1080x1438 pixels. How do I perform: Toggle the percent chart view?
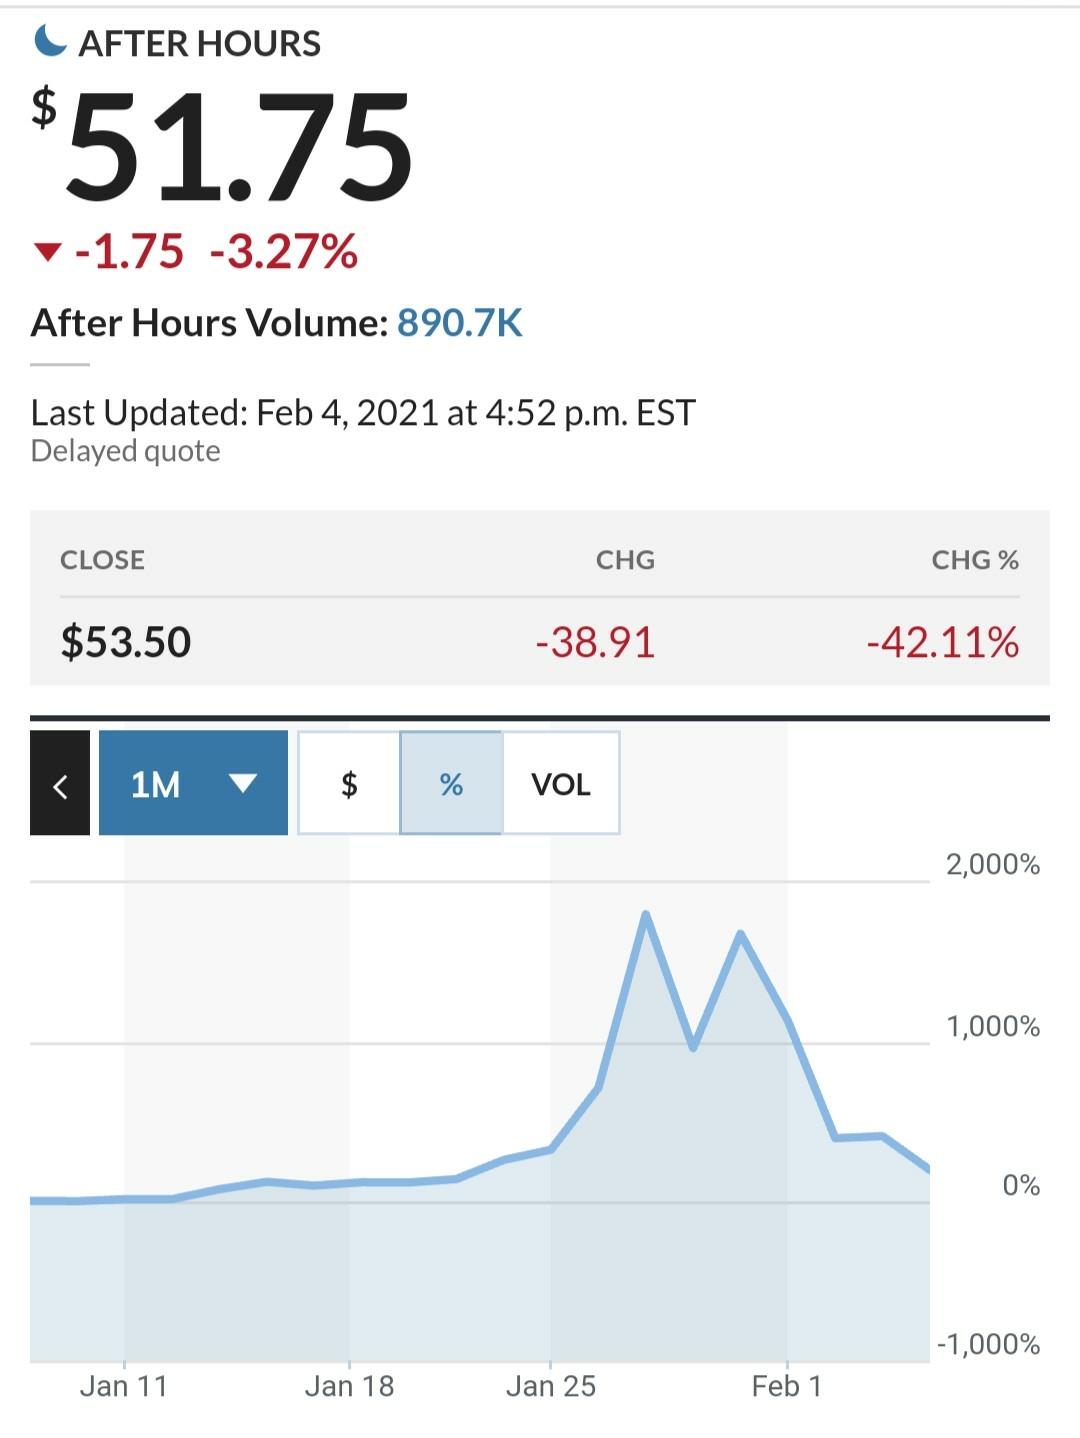tap(451, 783)
